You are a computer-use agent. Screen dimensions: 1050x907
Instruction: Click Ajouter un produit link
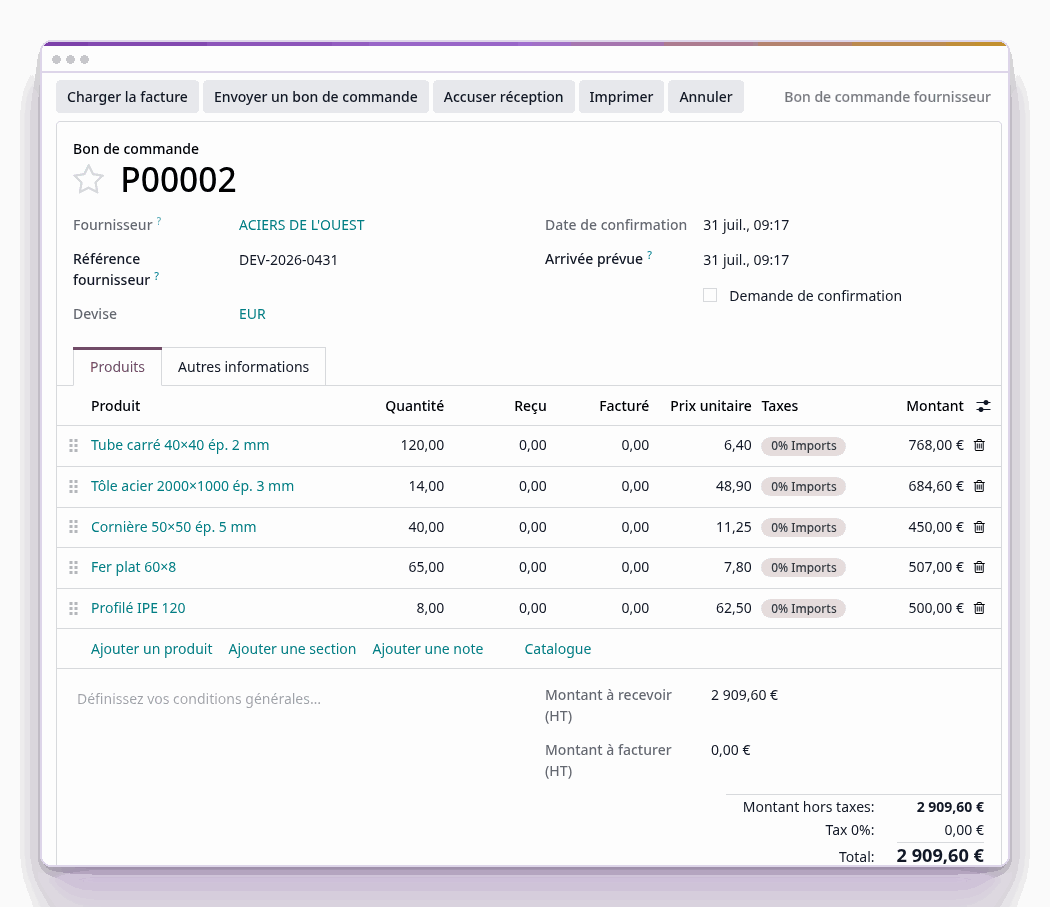(151, 649)
